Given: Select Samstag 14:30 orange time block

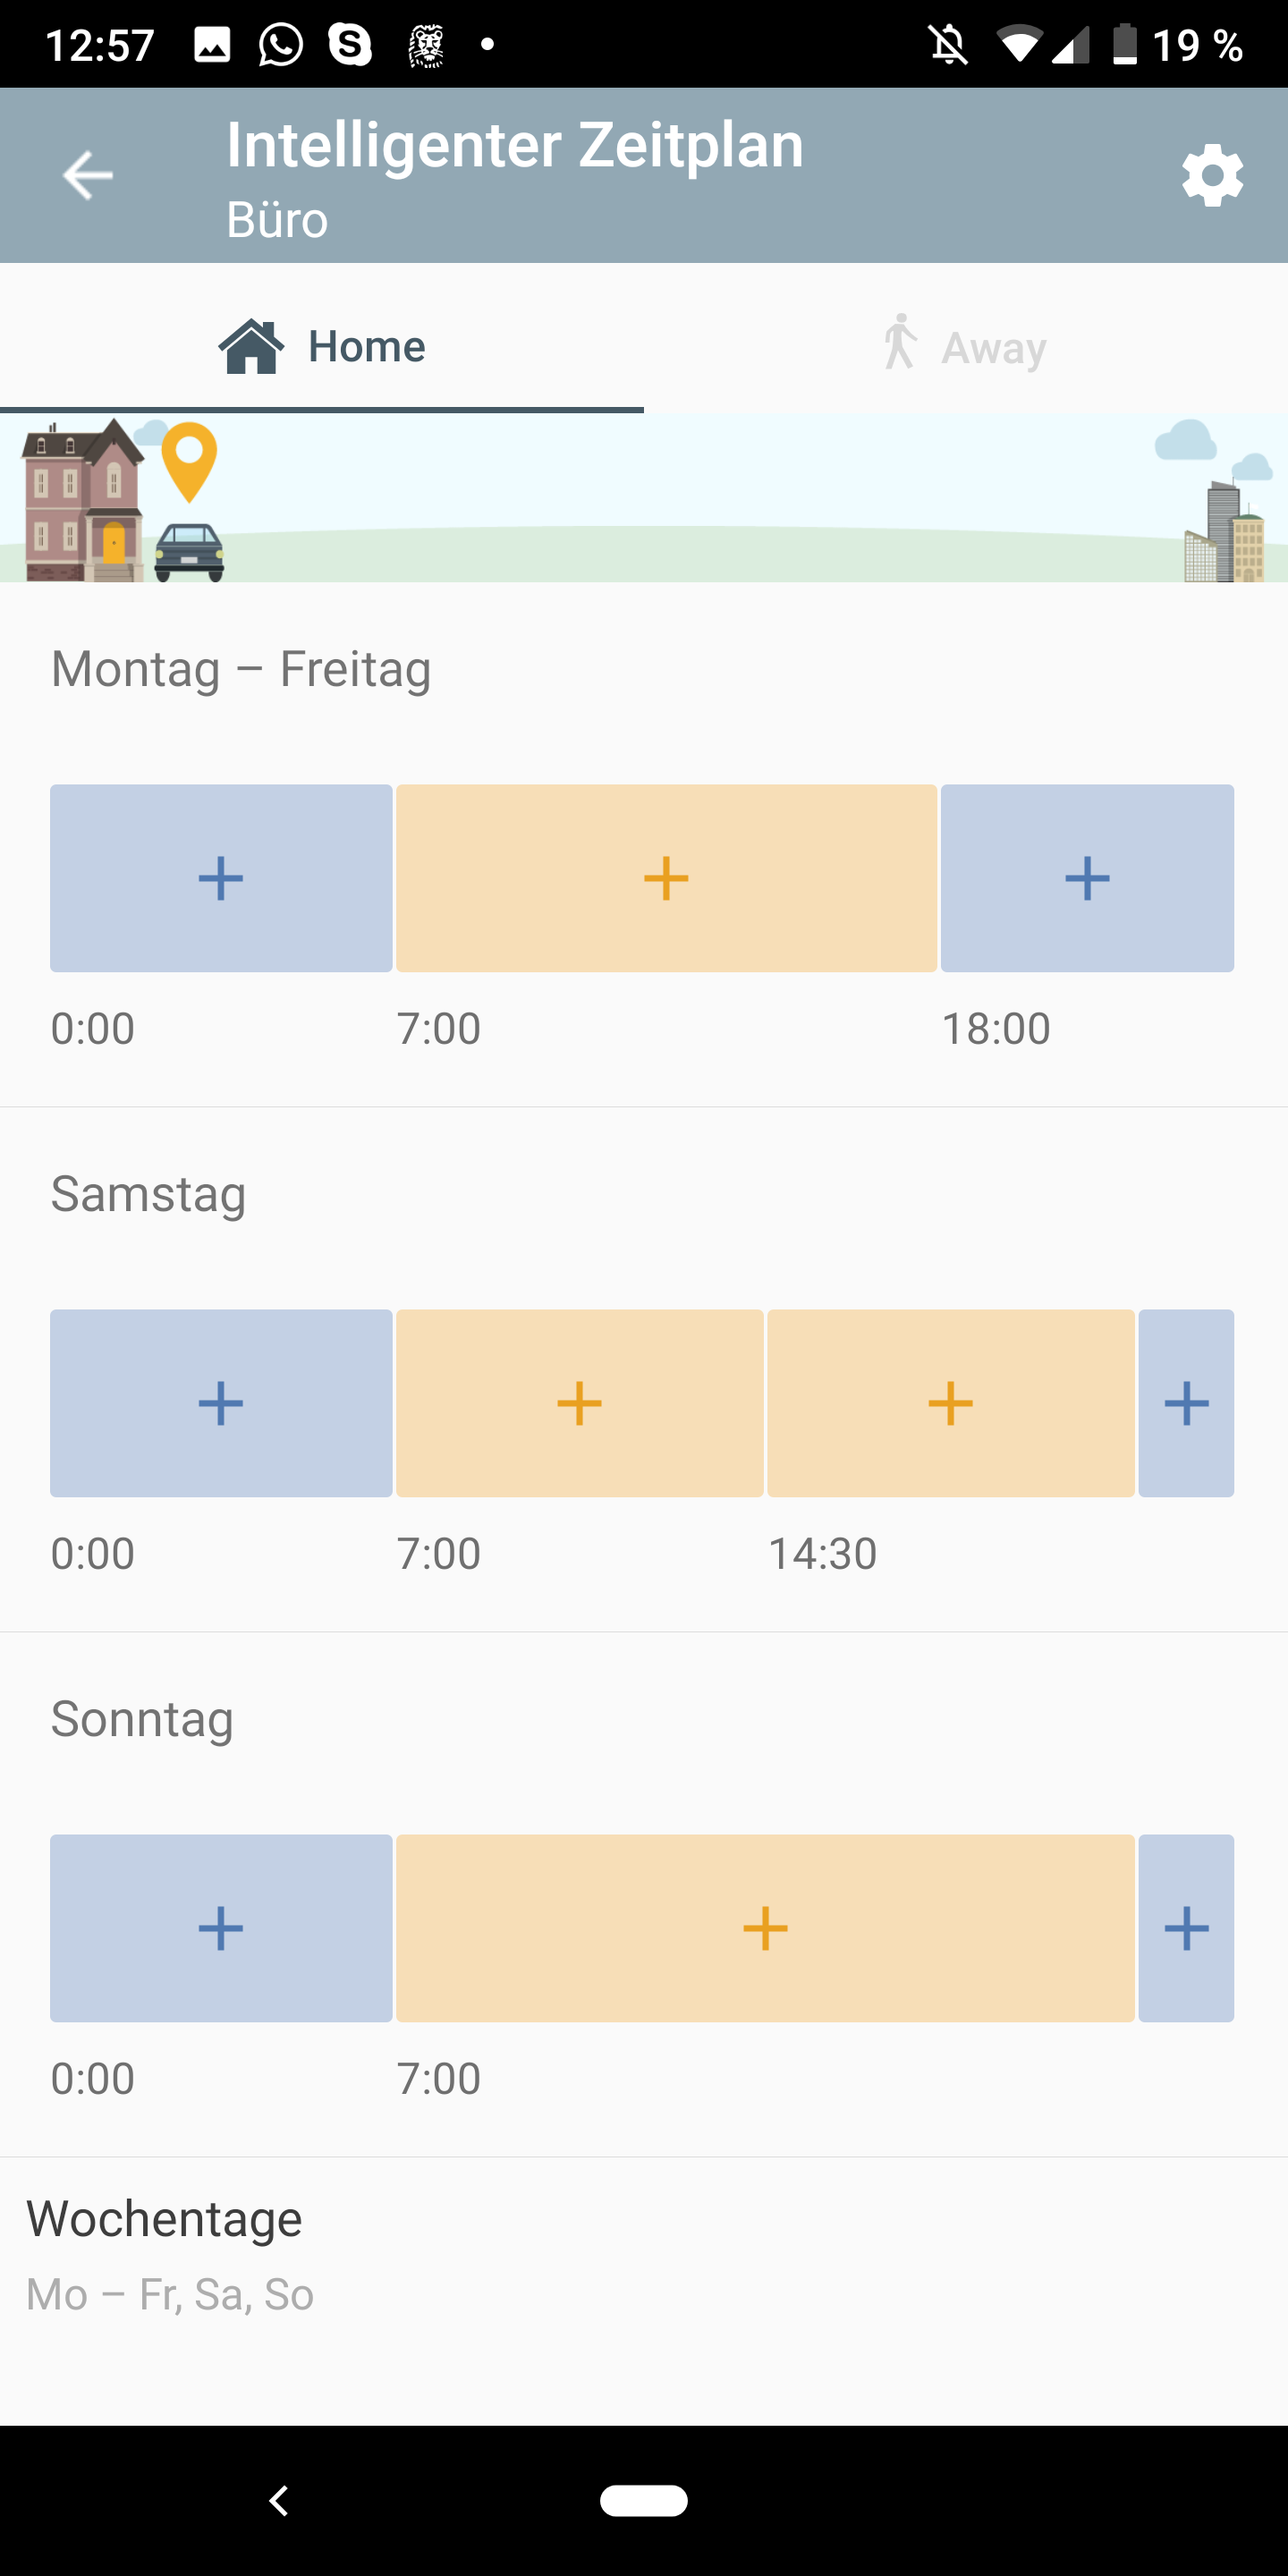Looking at the screenshot, I should (950, 1403).
